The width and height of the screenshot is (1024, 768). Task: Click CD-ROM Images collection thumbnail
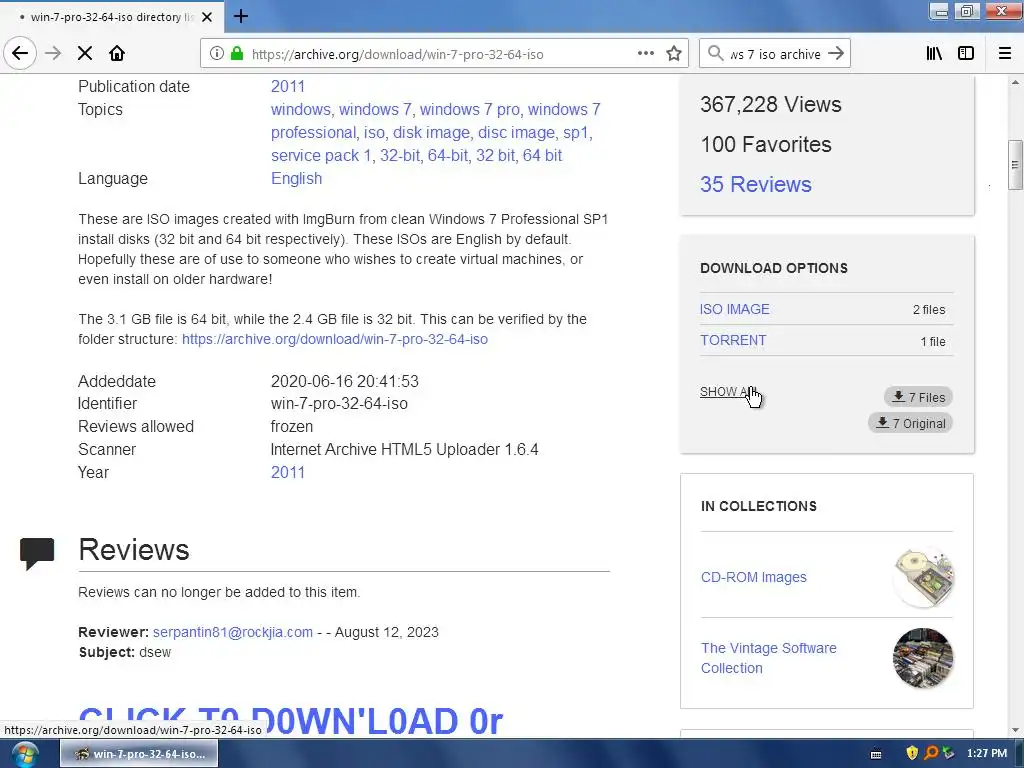(923, 577)
